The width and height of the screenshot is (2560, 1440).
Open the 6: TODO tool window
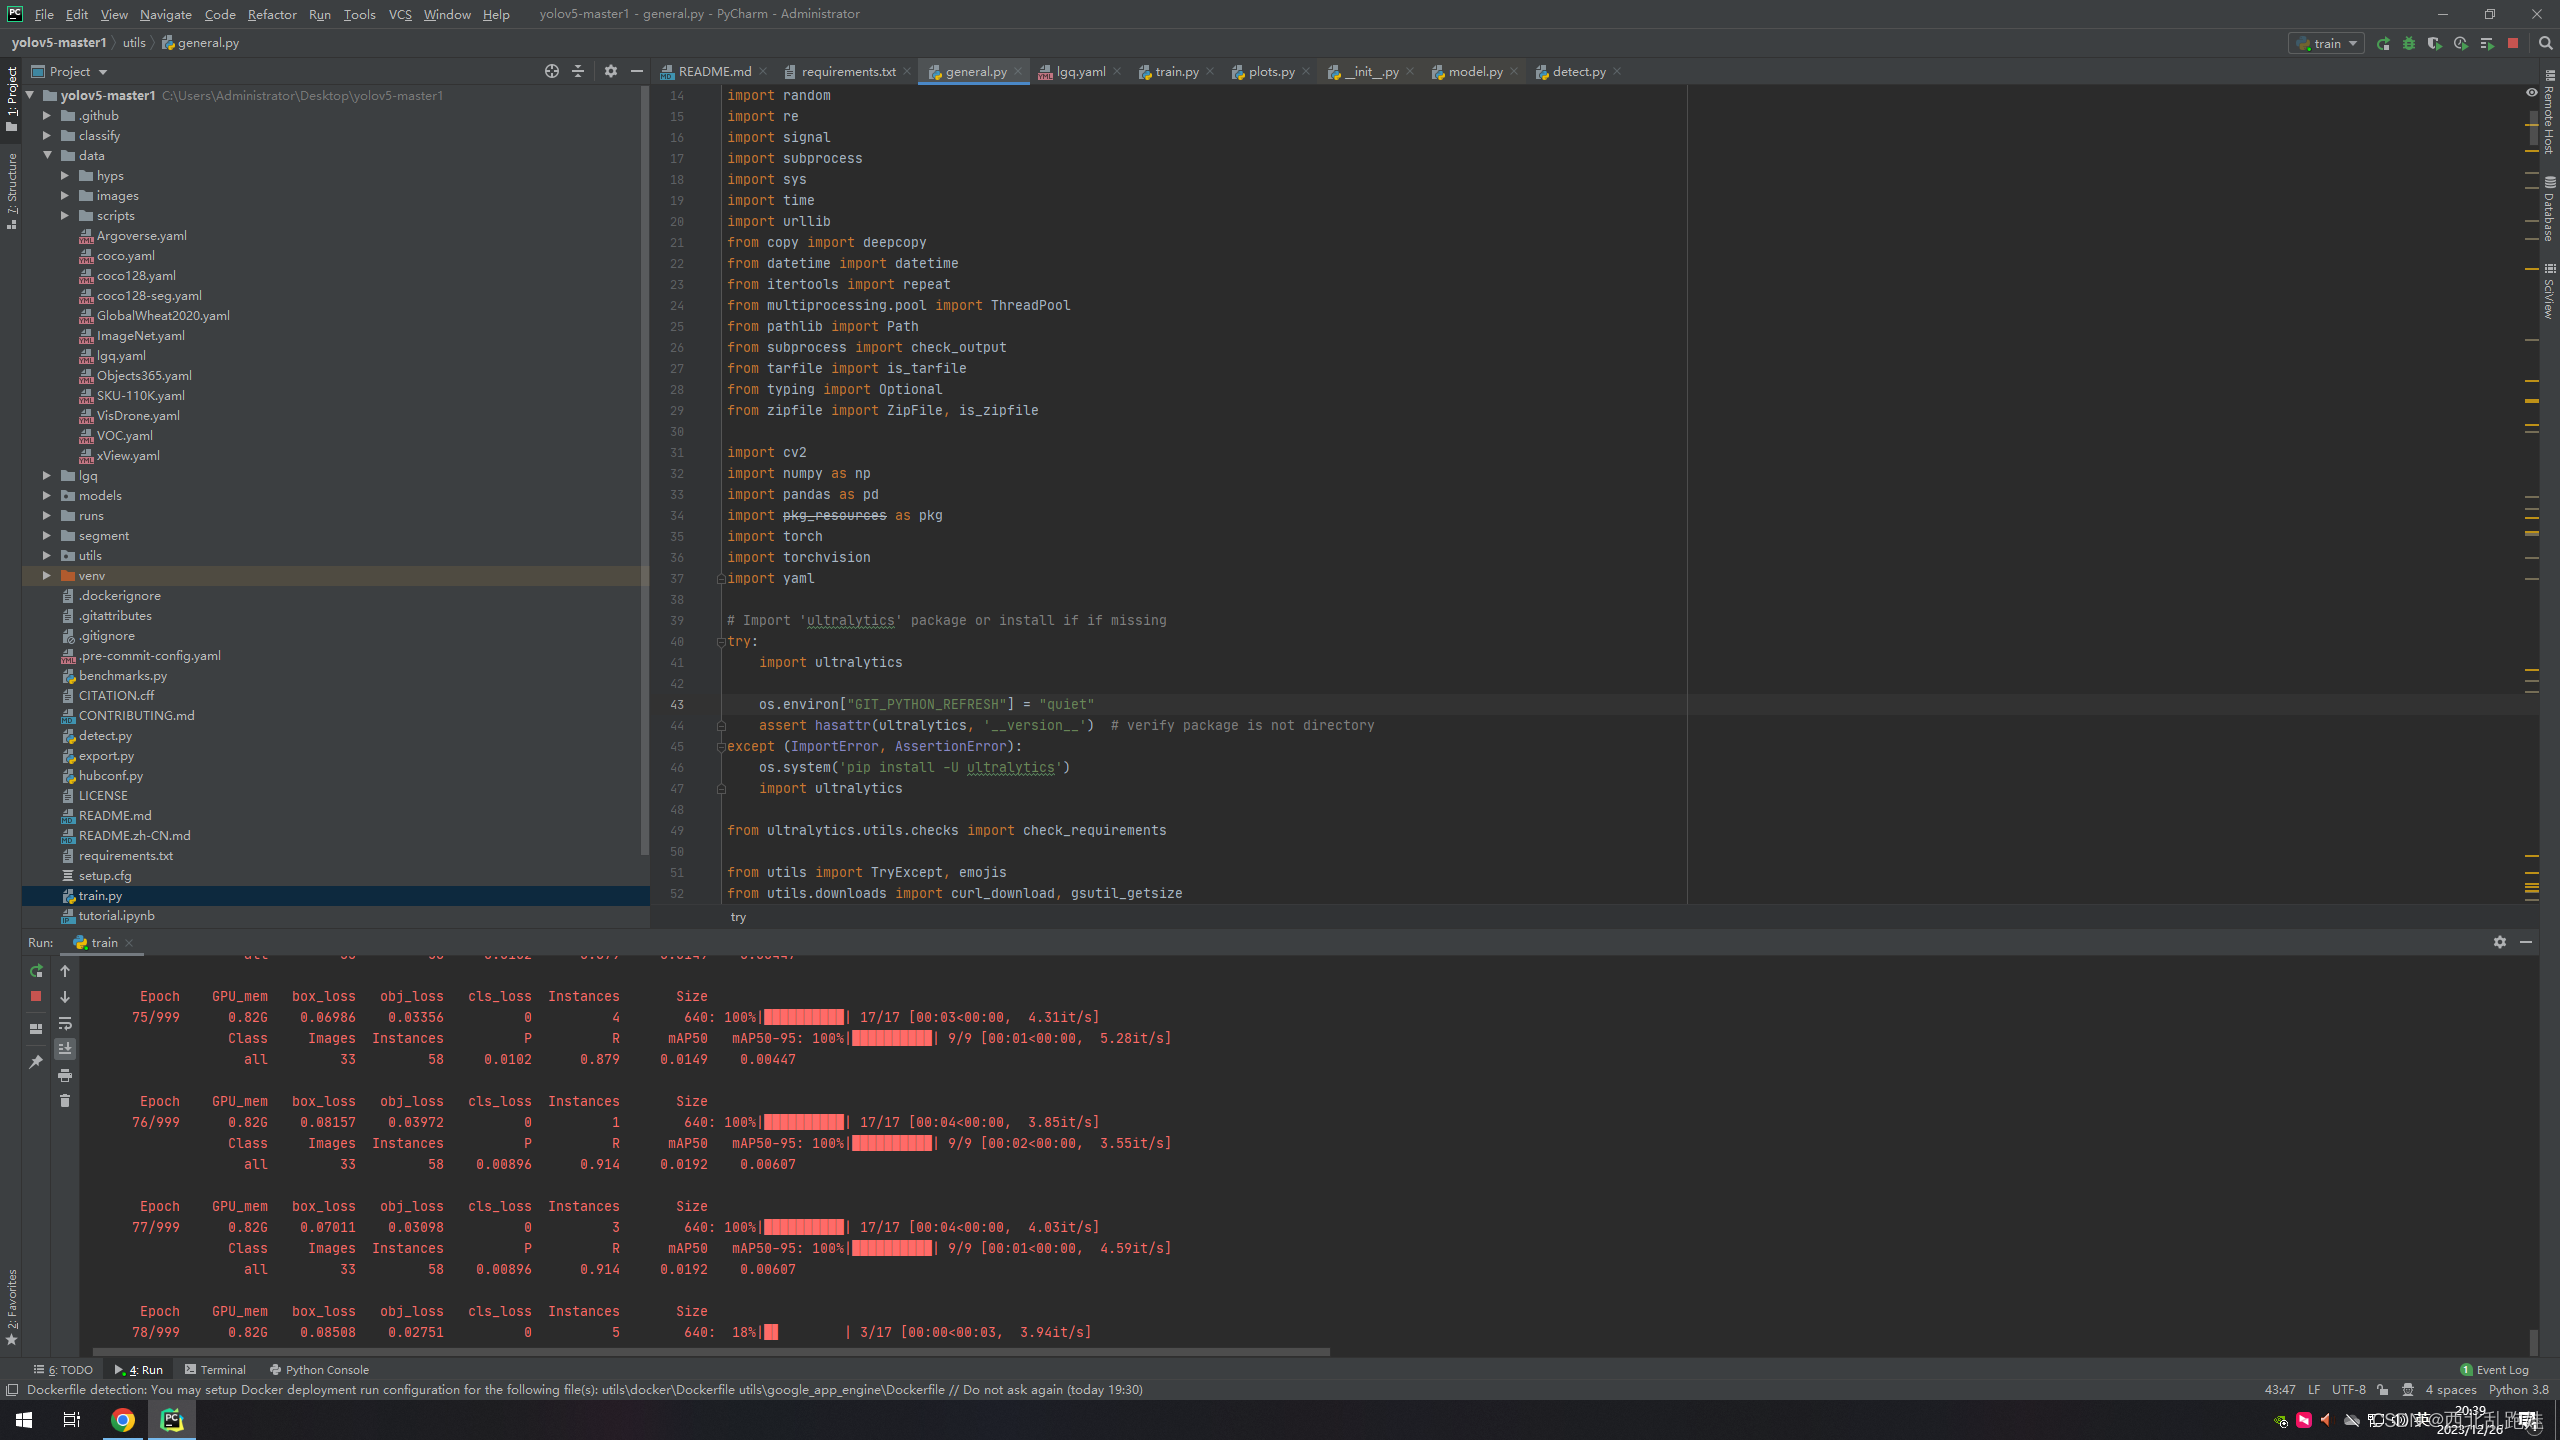point(63,1370)
